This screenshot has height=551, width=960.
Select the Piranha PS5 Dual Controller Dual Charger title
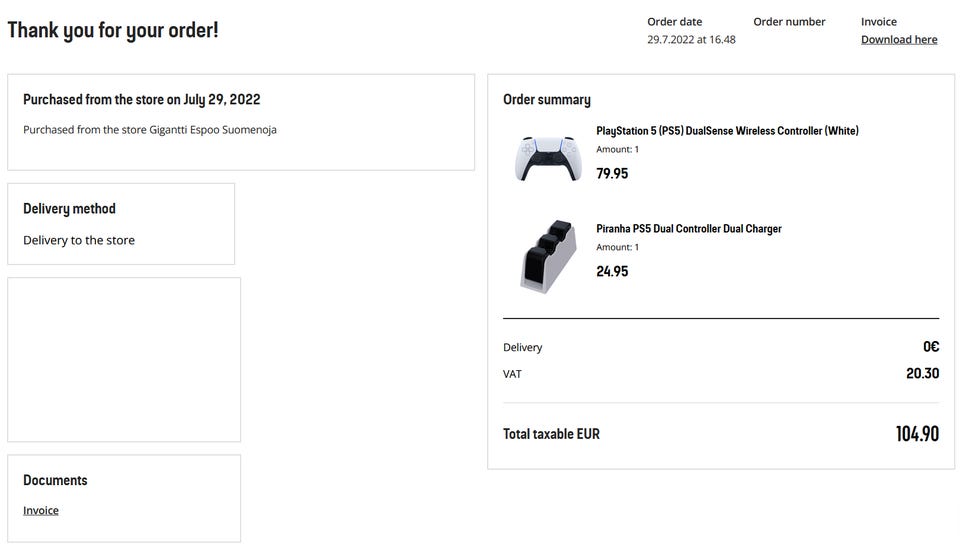[x=689, y=228]
